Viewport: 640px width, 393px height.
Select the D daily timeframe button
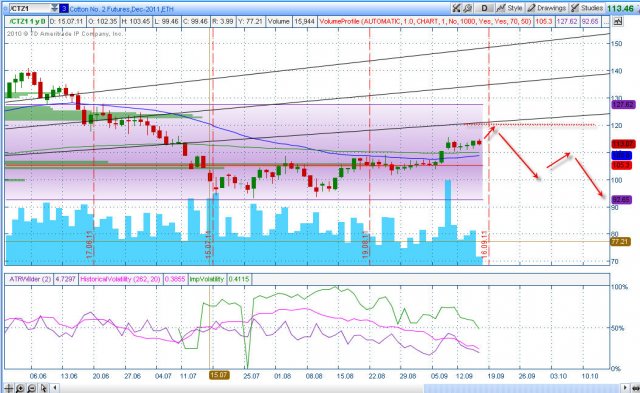(x=484, y=8)
